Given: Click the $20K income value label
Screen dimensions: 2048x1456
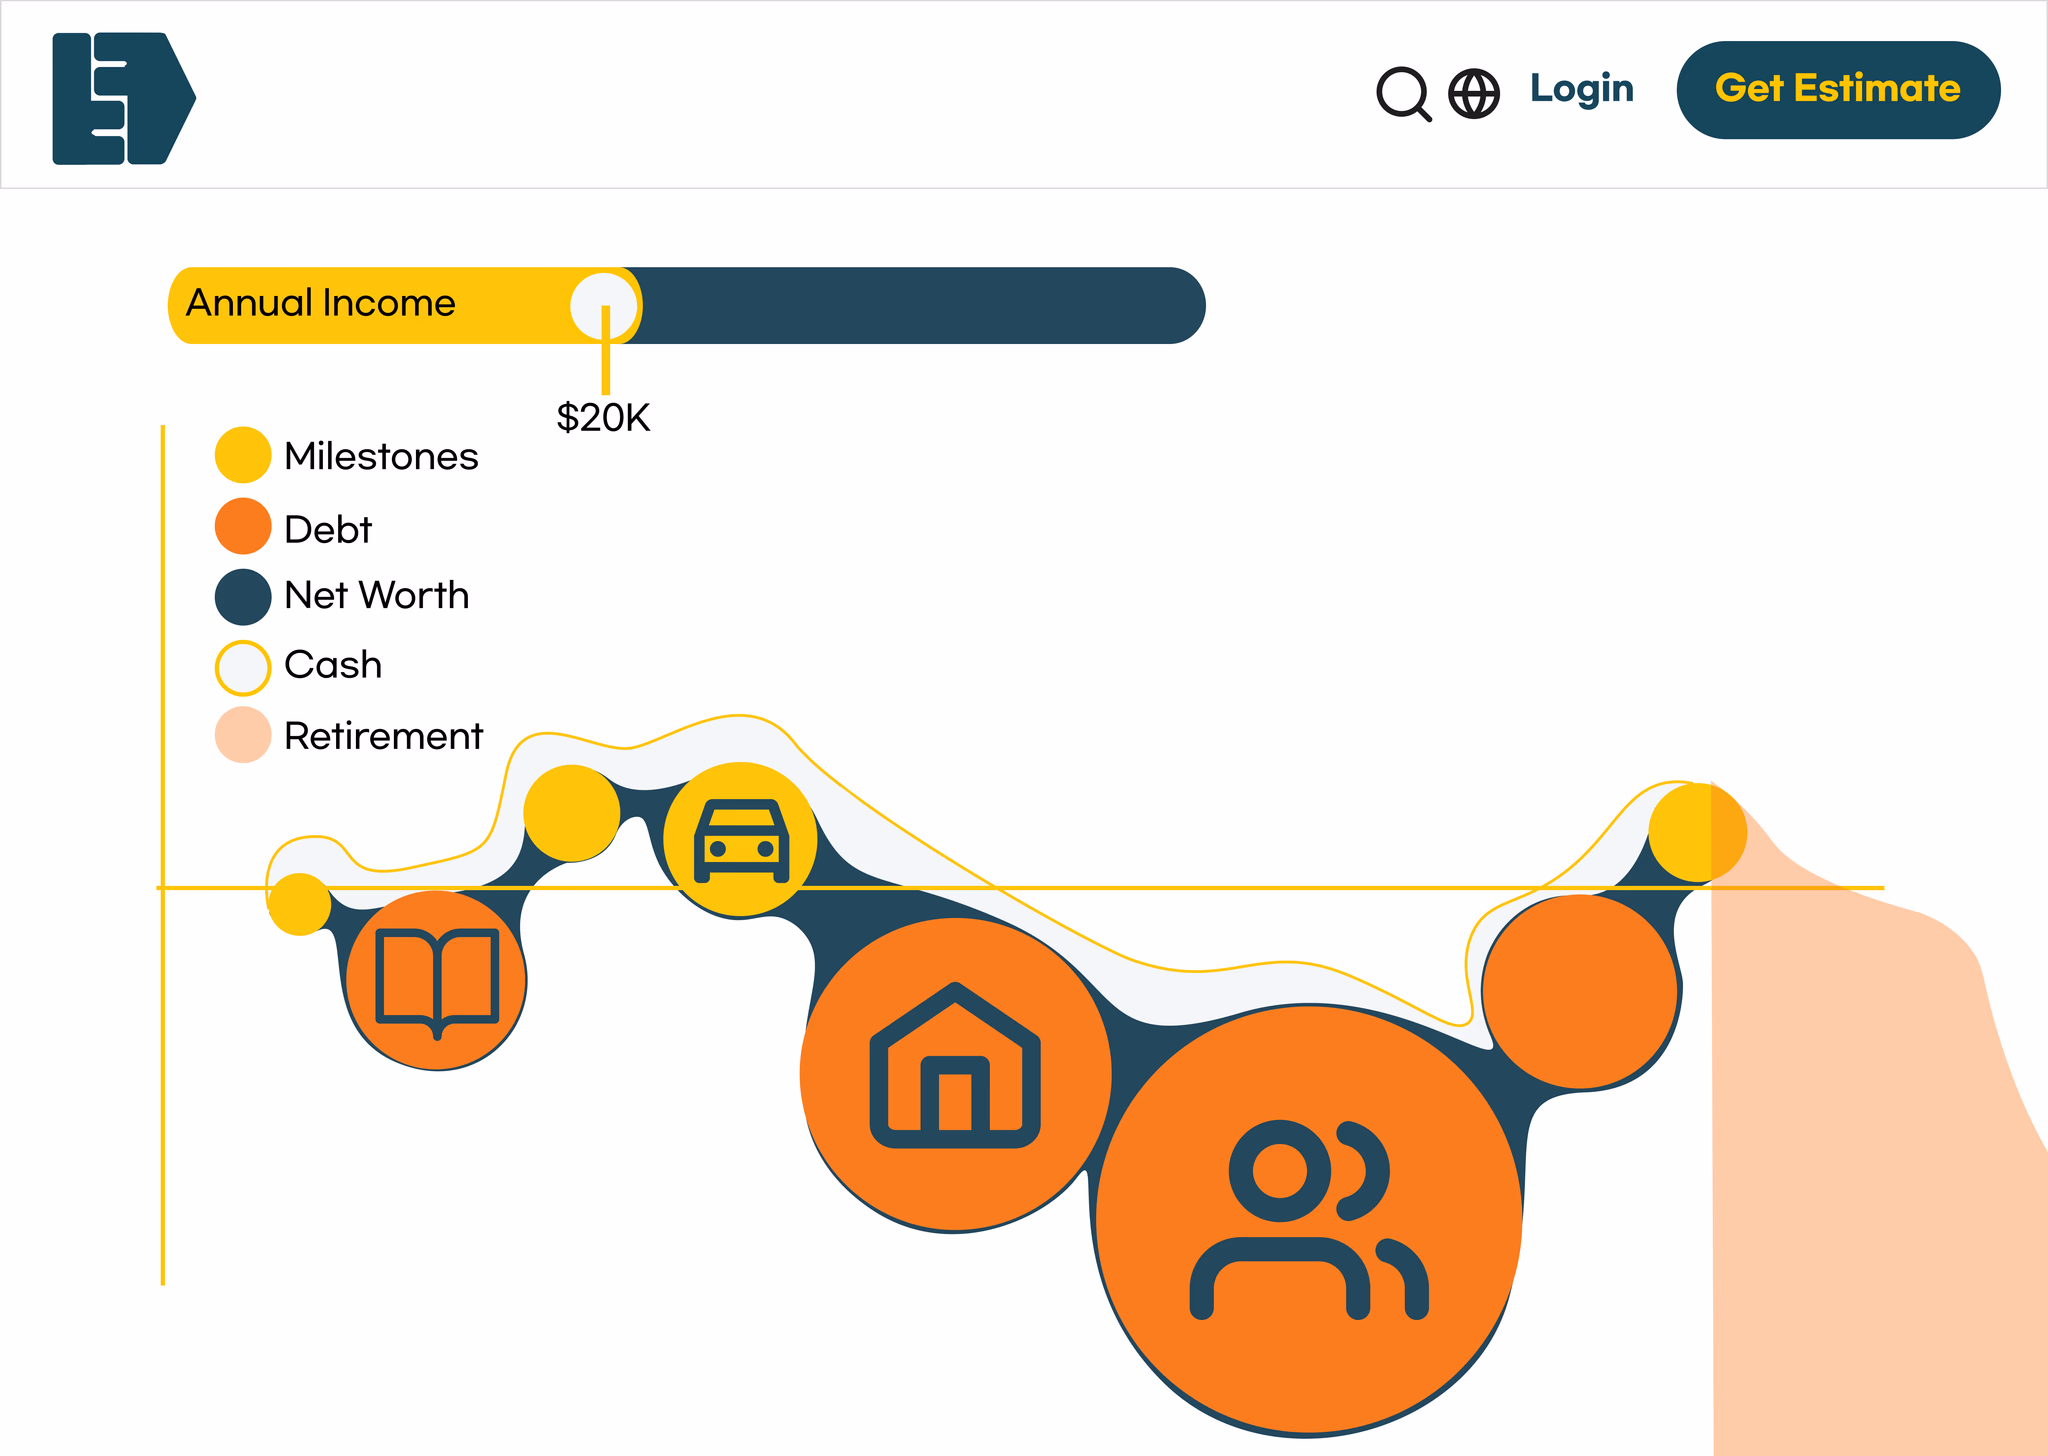Looking at the screenshot, I should (x=603, y=417).
